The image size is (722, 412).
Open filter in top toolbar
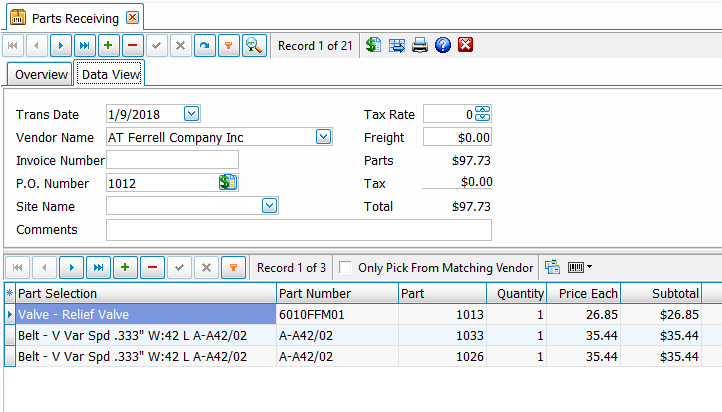(228, 46)
